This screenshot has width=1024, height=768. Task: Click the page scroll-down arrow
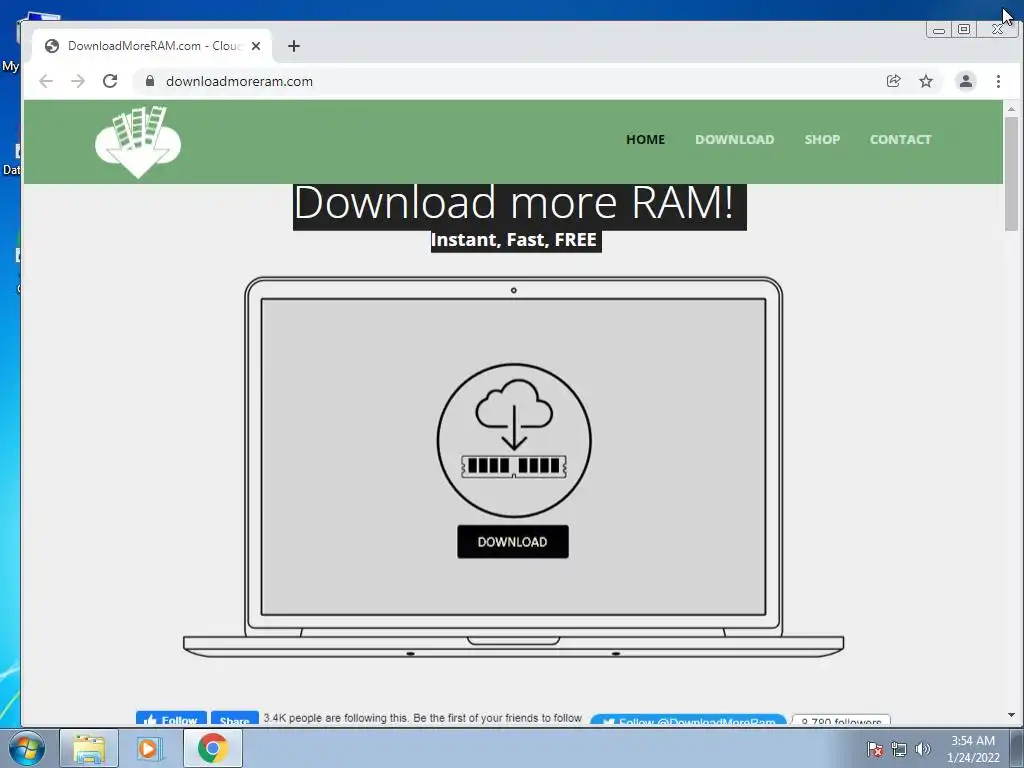click(1011, 715)
